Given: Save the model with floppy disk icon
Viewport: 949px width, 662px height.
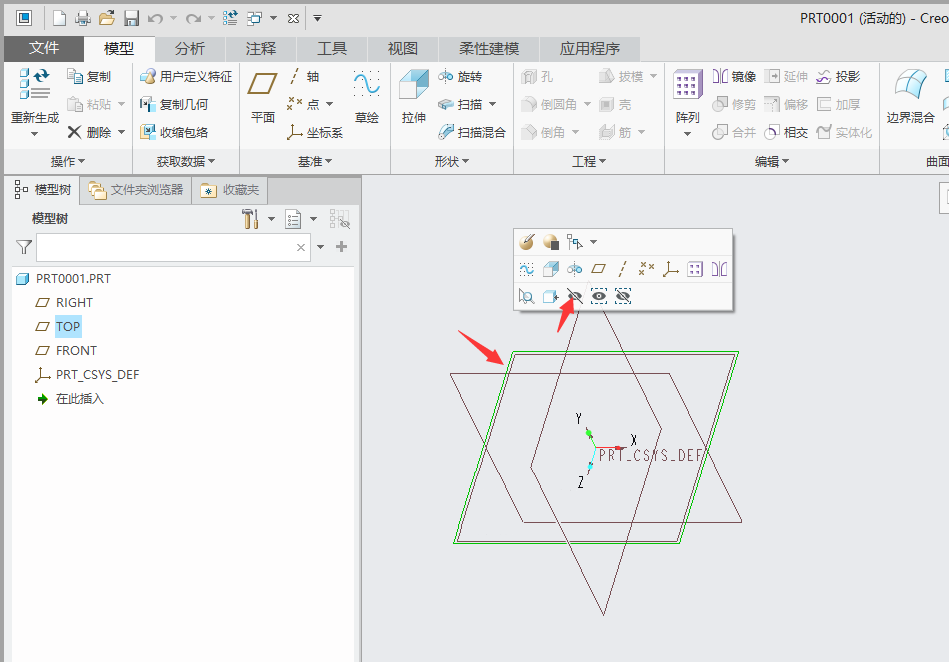Looking at the screenshot, I should click(x=131, y=19).
